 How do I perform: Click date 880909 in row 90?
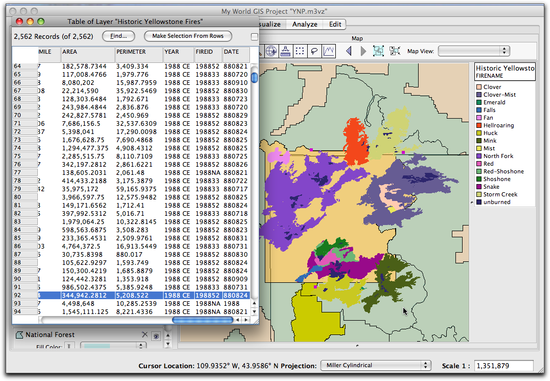[x=235, y=279]
